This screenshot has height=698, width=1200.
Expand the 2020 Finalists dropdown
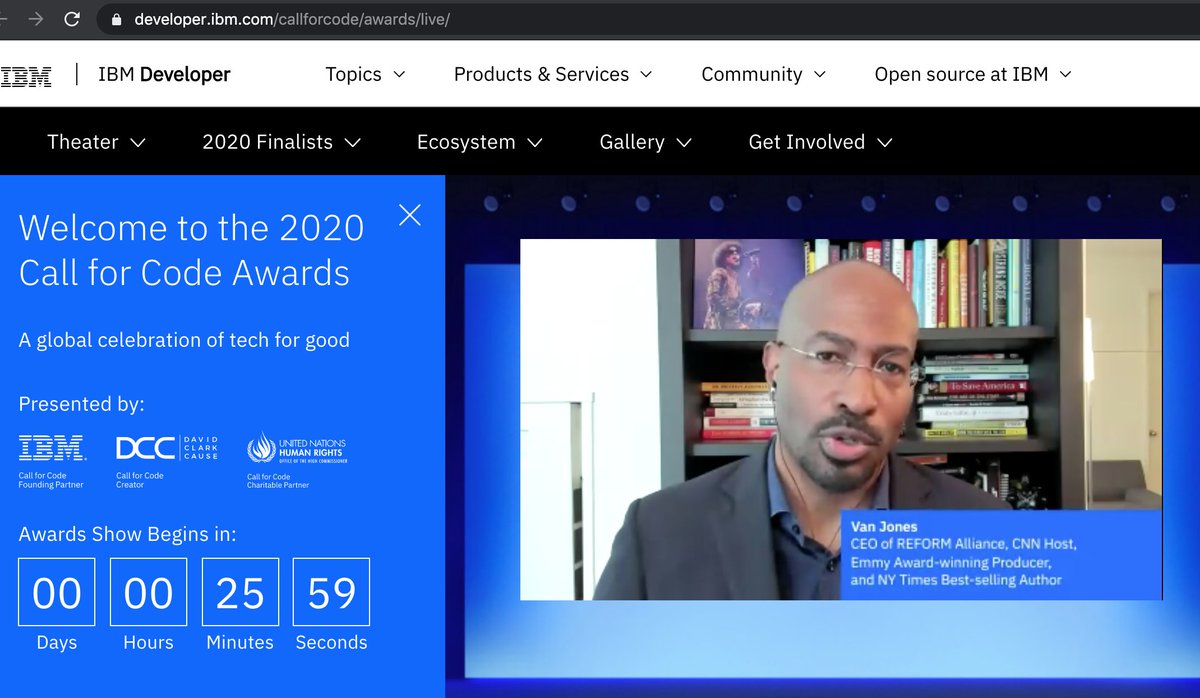point(281,142)
